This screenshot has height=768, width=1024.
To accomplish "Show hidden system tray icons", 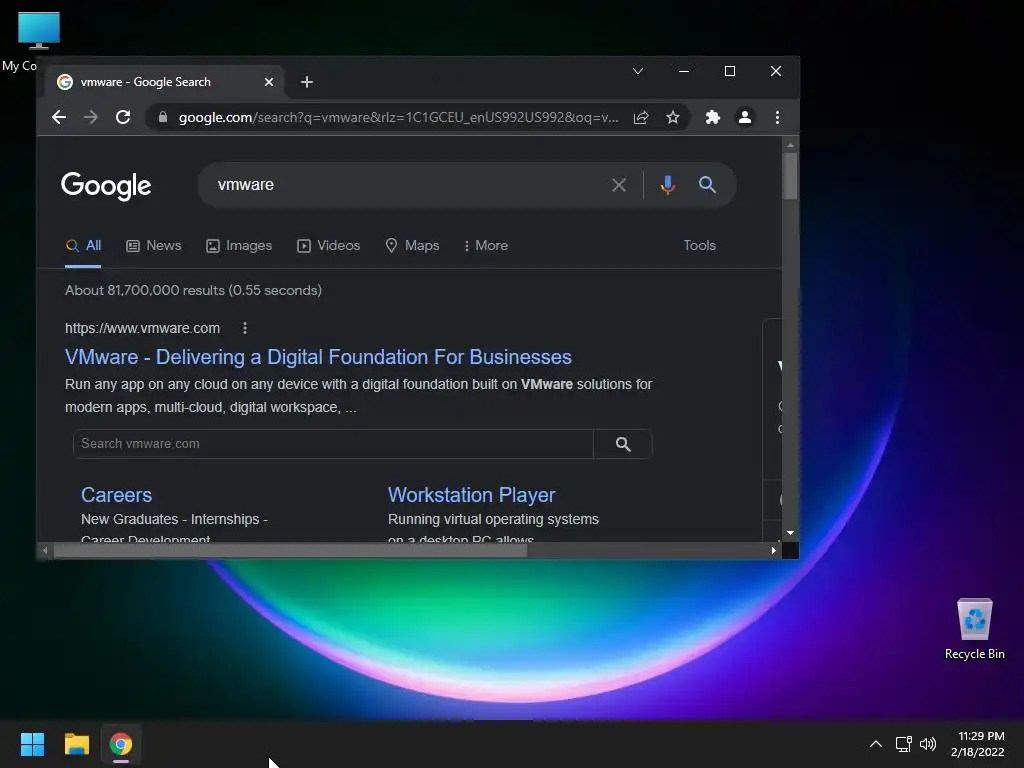I will pos(876,744).
